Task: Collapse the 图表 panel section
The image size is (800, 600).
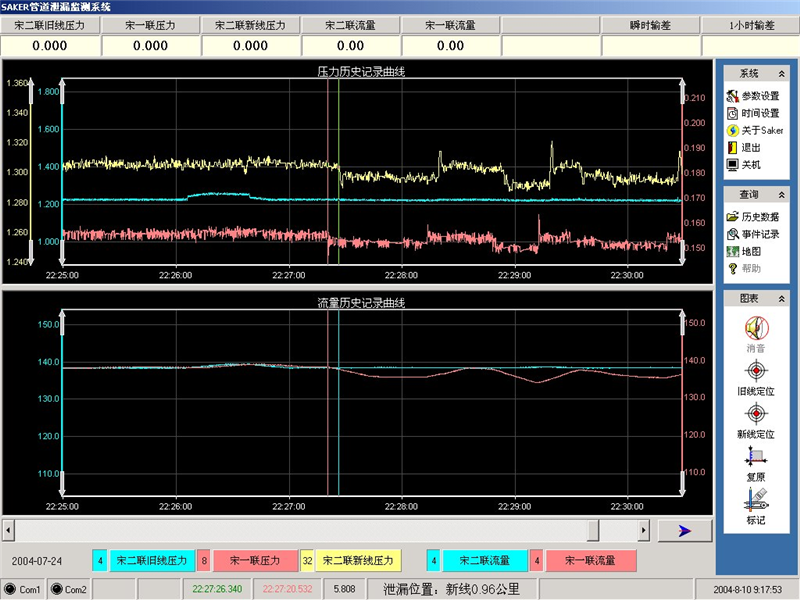Action: pos(783,298)
